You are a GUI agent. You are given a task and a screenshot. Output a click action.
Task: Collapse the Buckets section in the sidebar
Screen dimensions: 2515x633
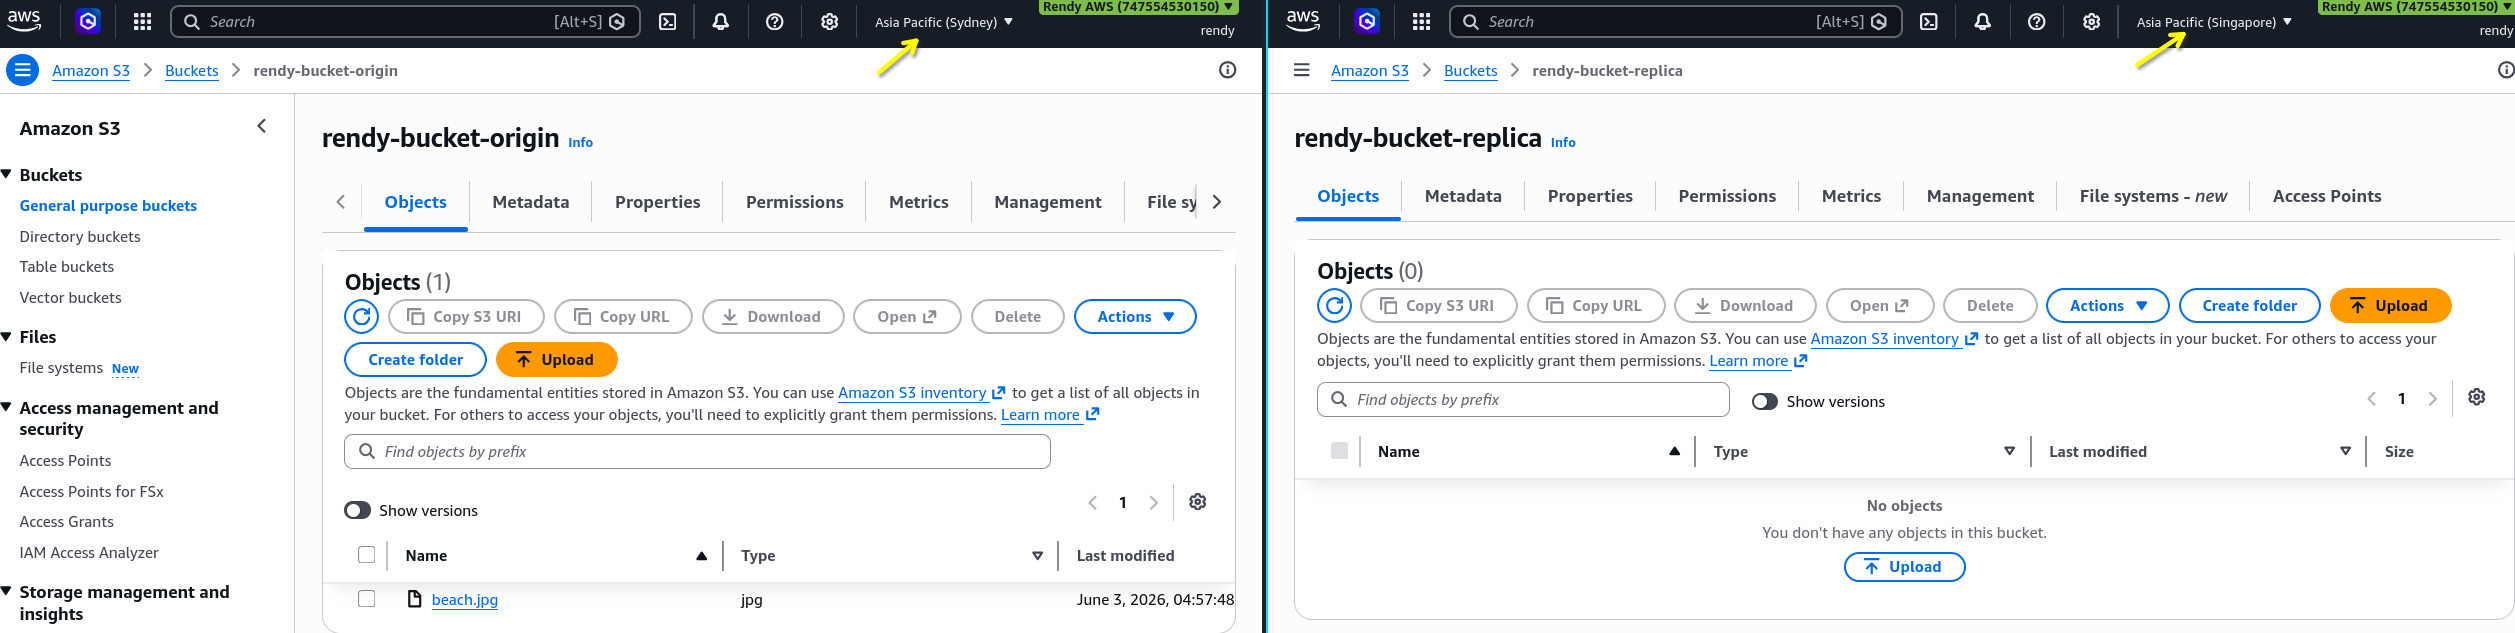6,174
